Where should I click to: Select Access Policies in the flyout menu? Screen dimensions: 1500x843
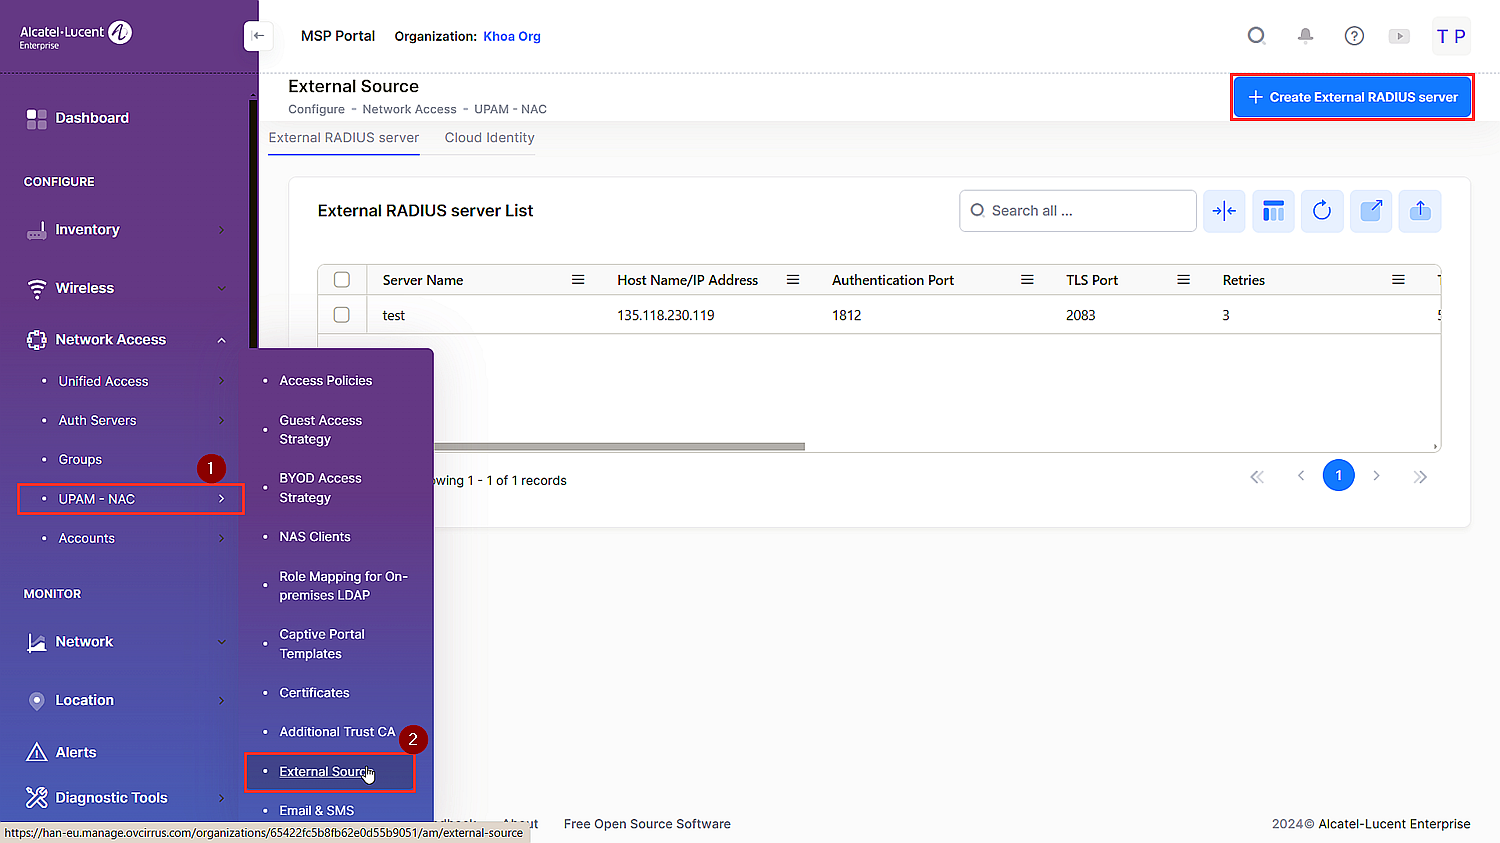point(326,381)
